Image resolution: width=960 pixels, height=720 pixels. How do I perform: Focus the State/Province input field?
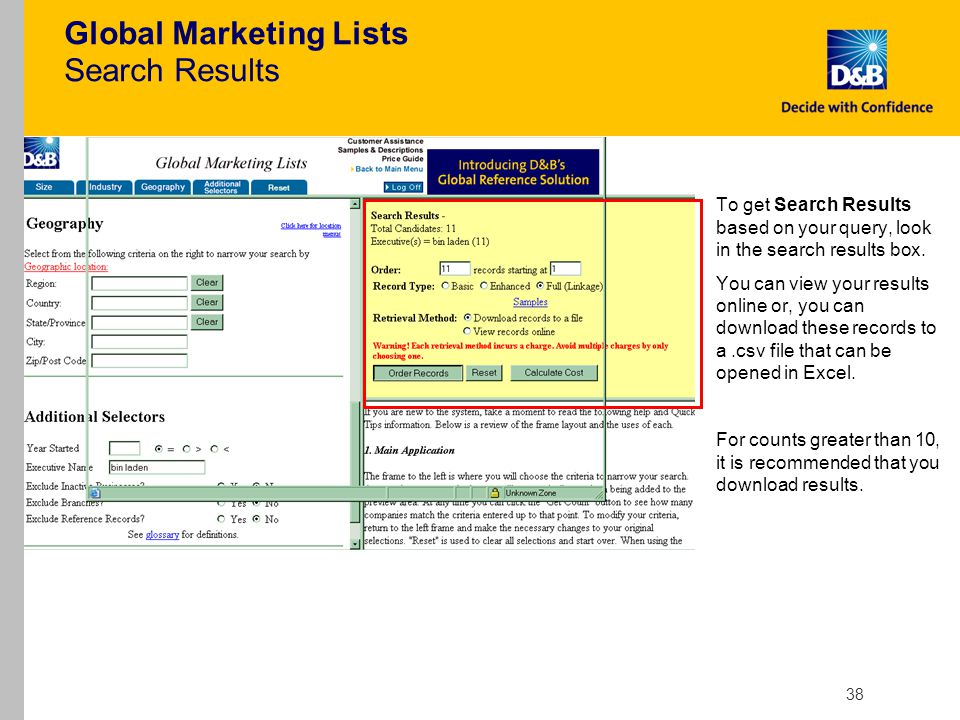coord(140,323)
